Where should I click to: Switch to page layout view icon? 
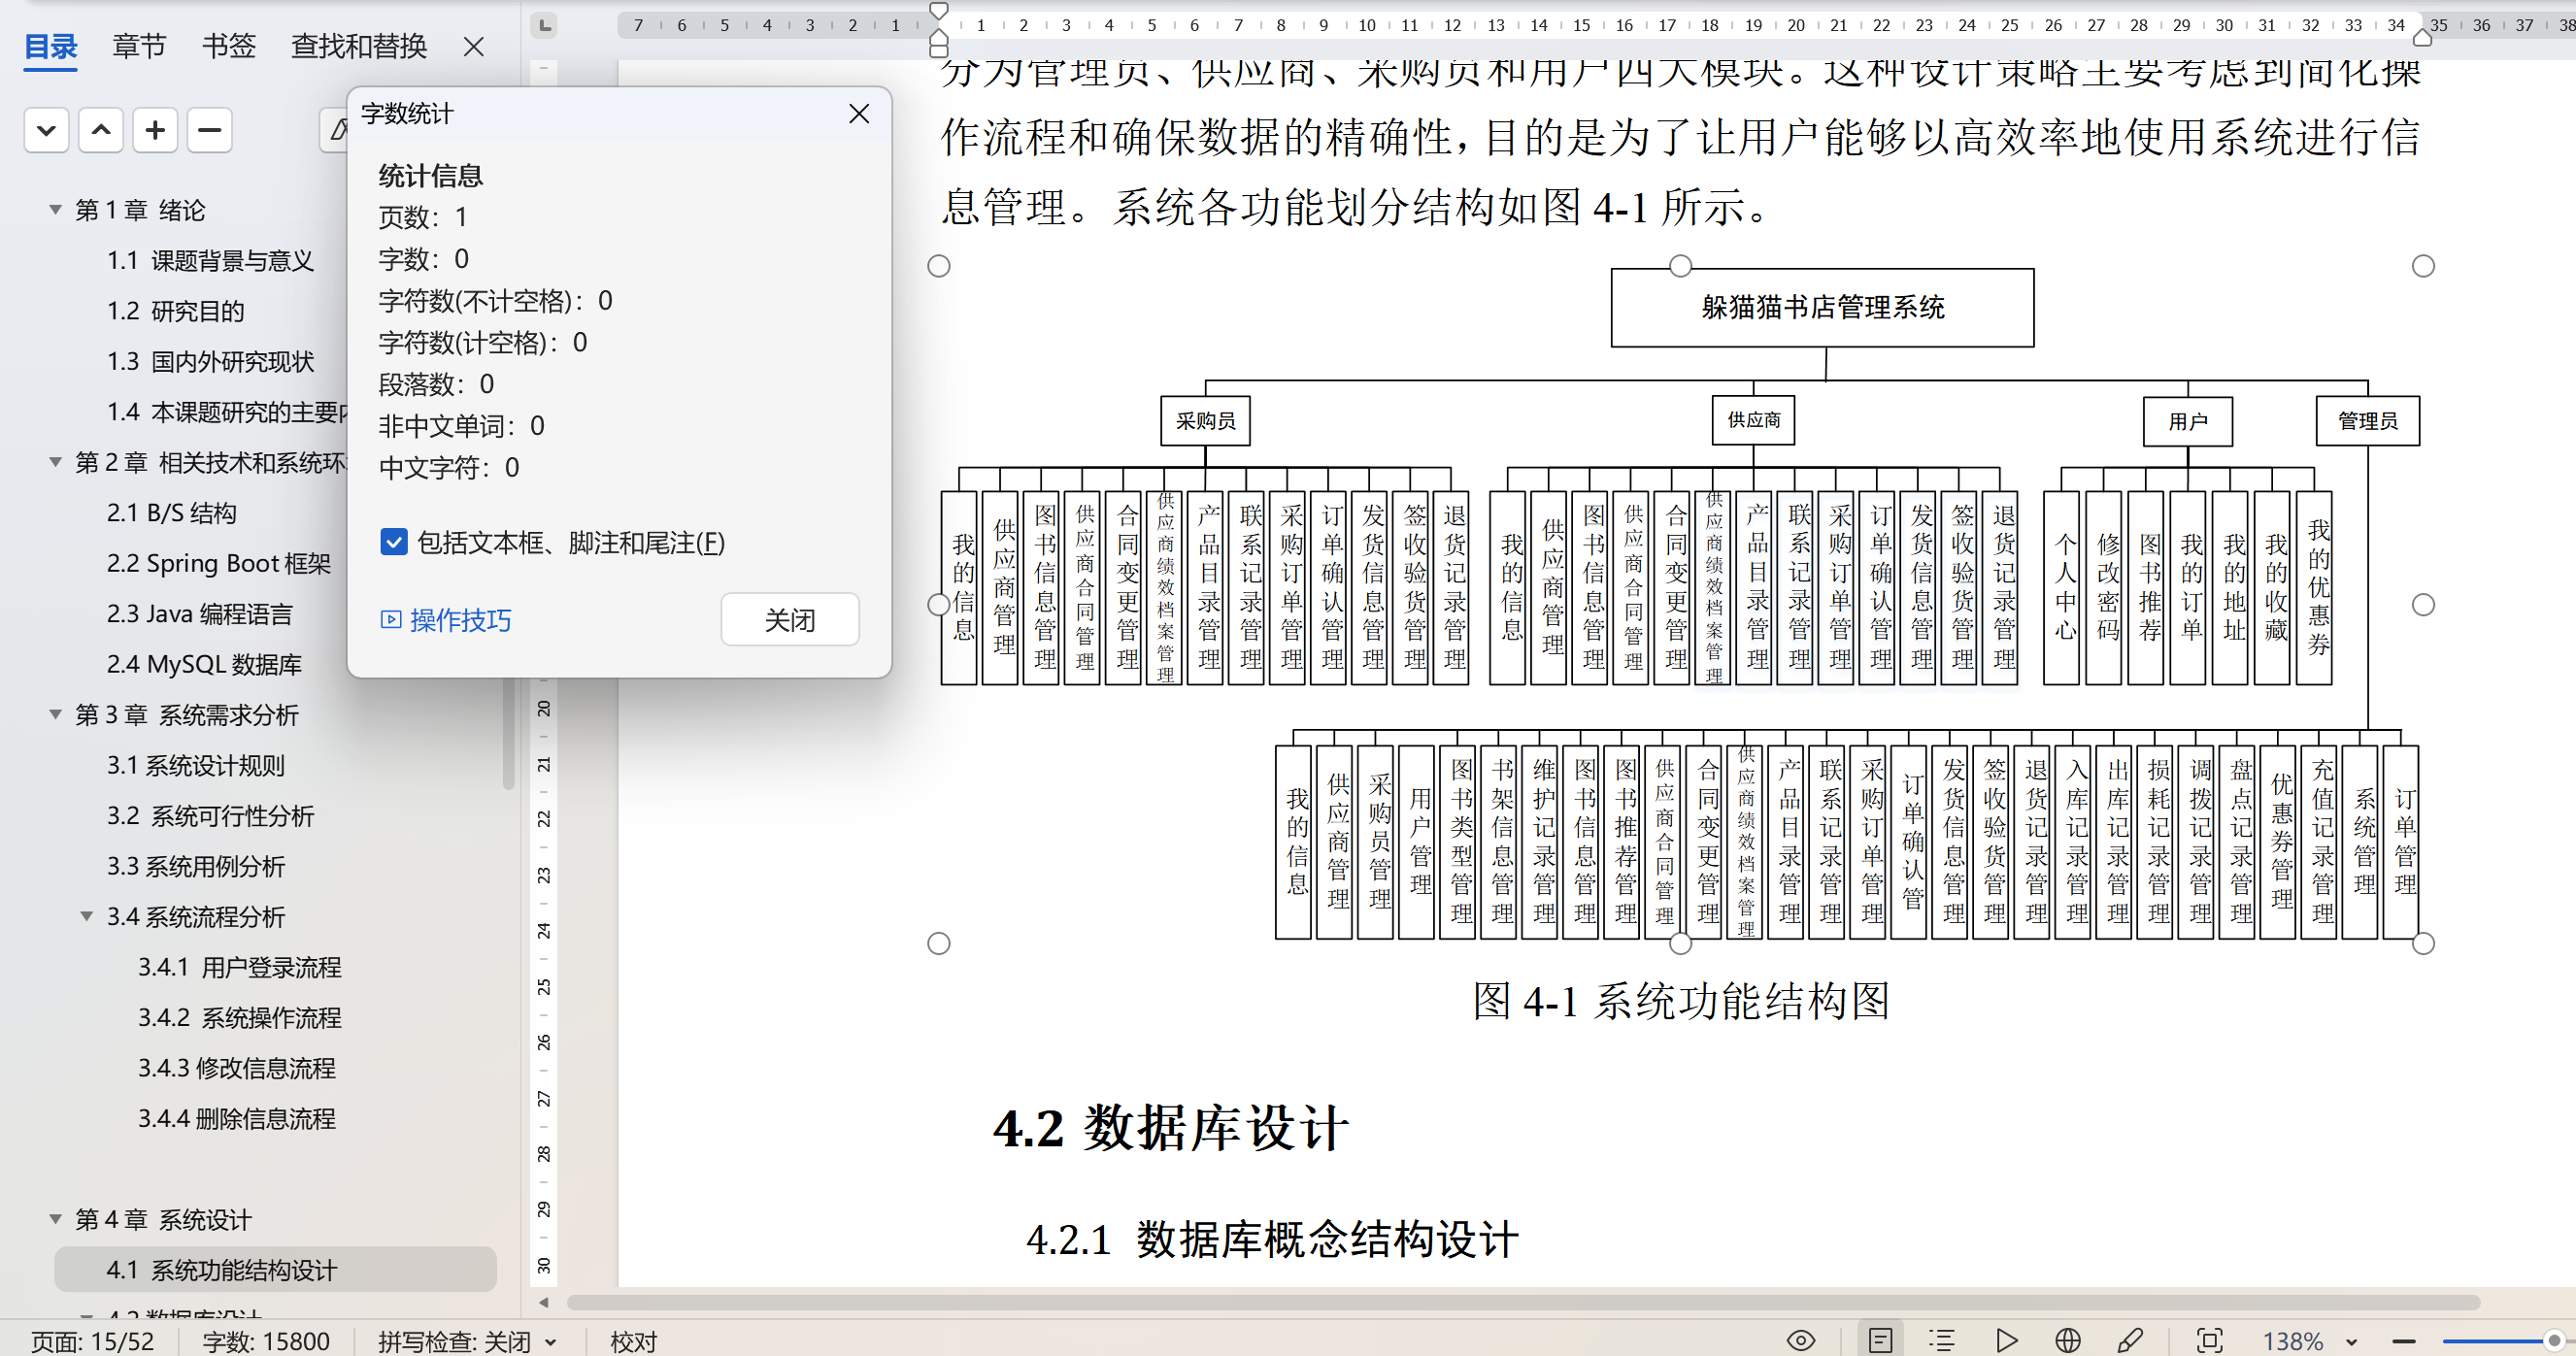pyautogui.click(x=1880, y=1340)
